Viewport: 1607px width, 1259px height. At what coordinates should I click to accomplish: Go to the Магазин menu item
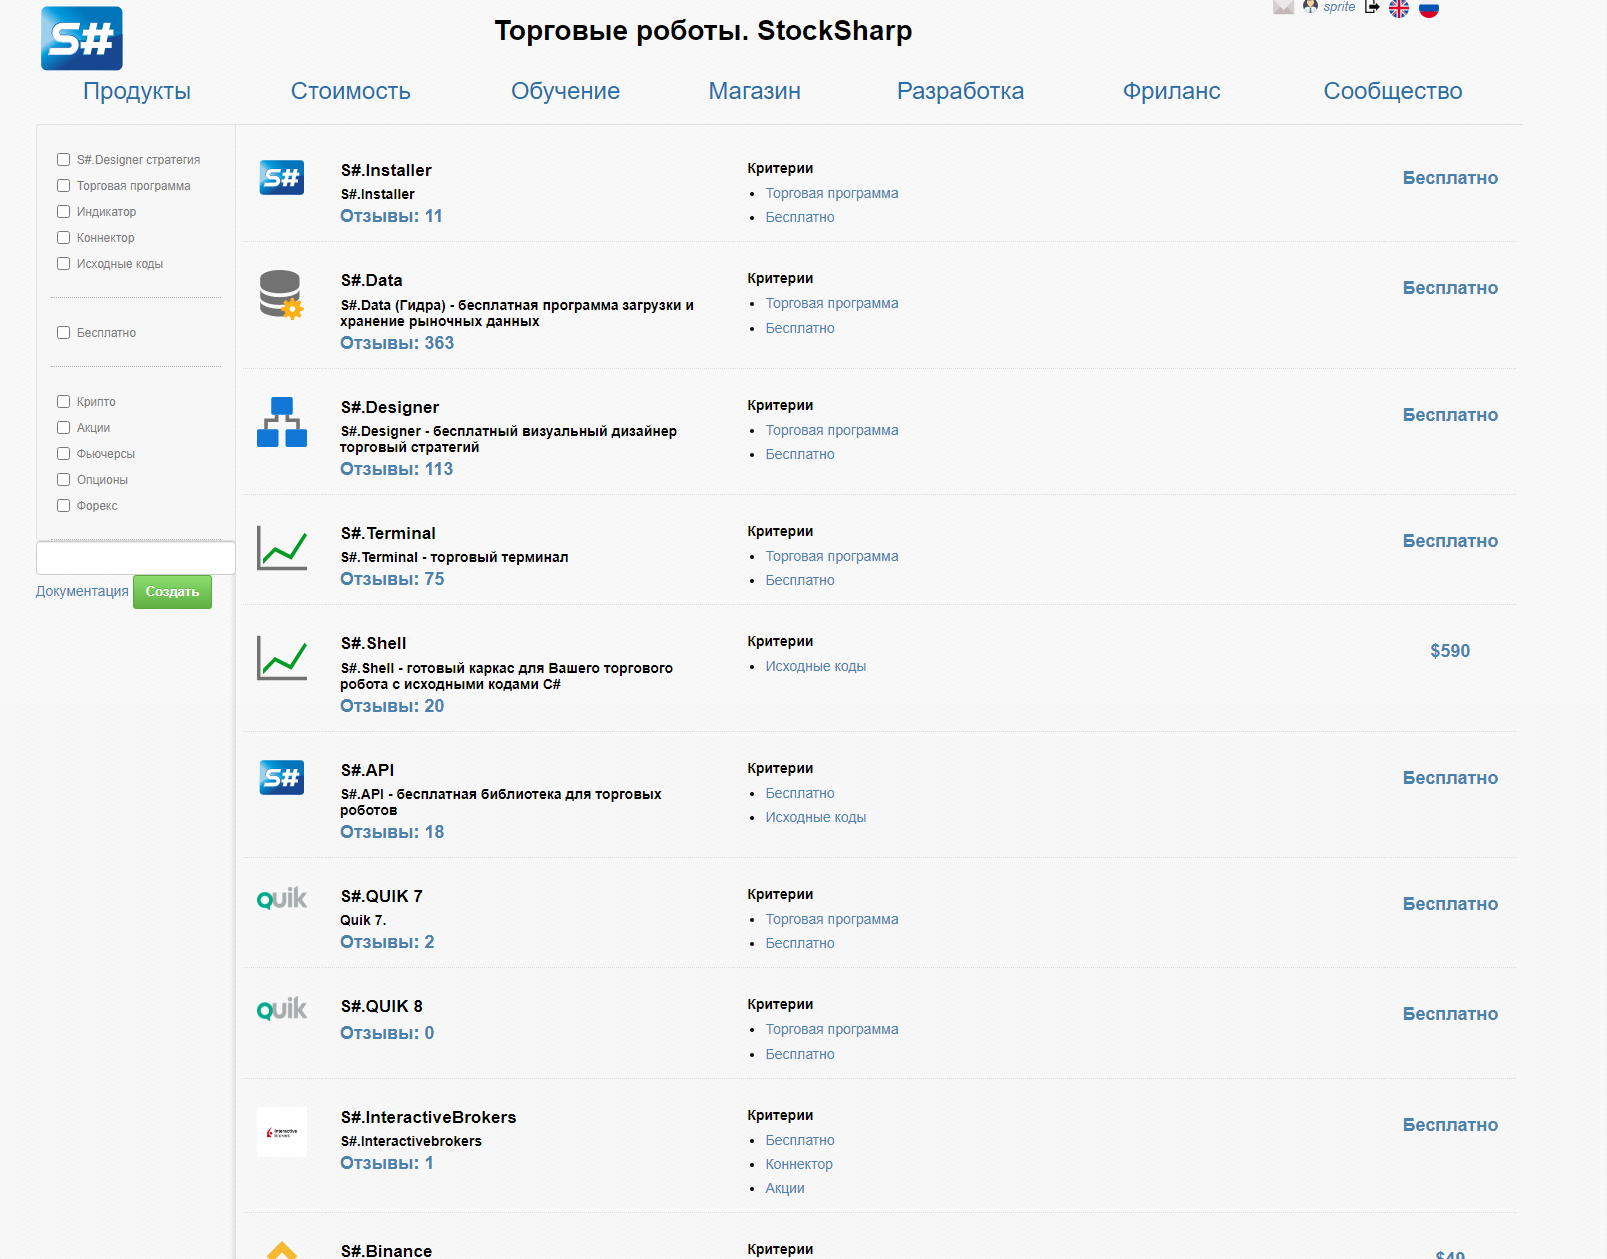(x=754, y=91)
